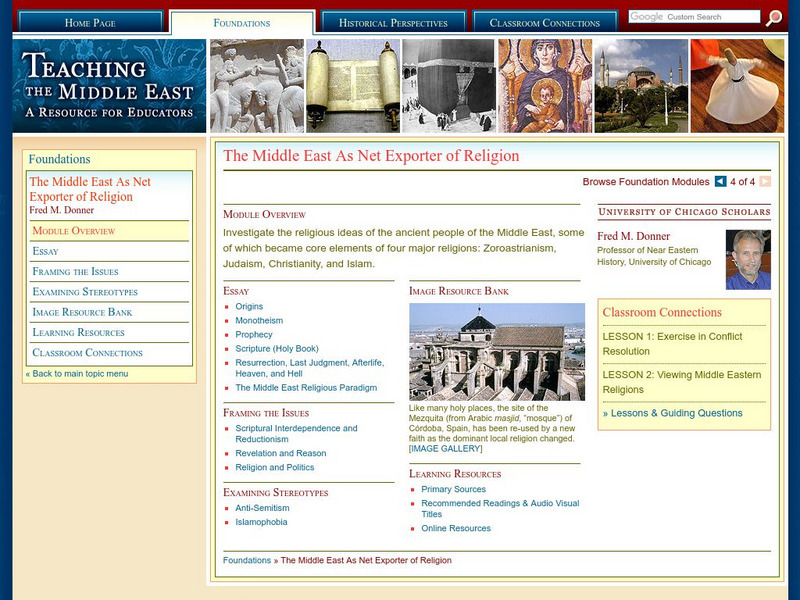Select the Foundations tab
800x600 pixels.
point(241,23)
